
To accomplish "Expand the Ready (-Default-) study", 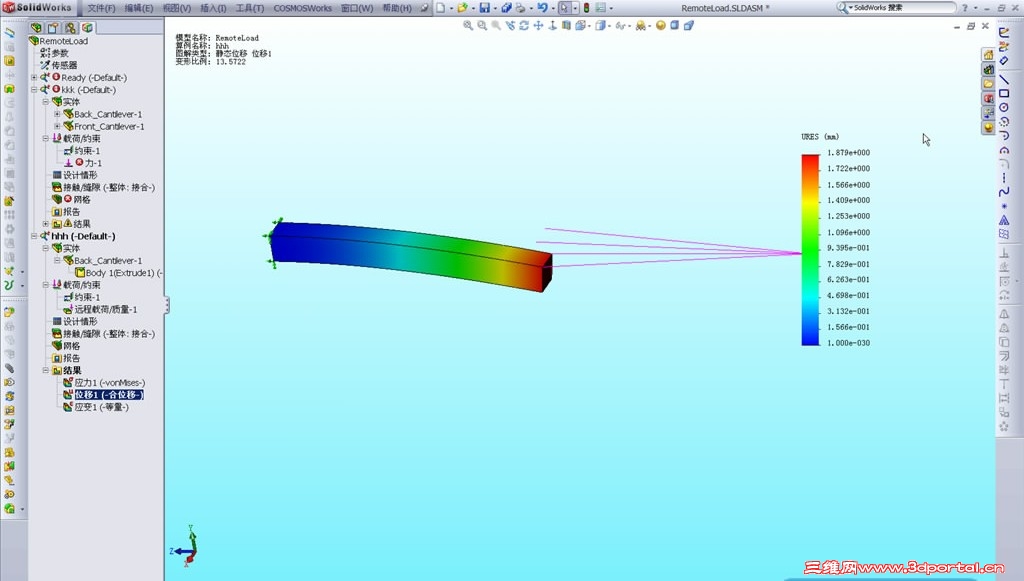I will [34, 77].
